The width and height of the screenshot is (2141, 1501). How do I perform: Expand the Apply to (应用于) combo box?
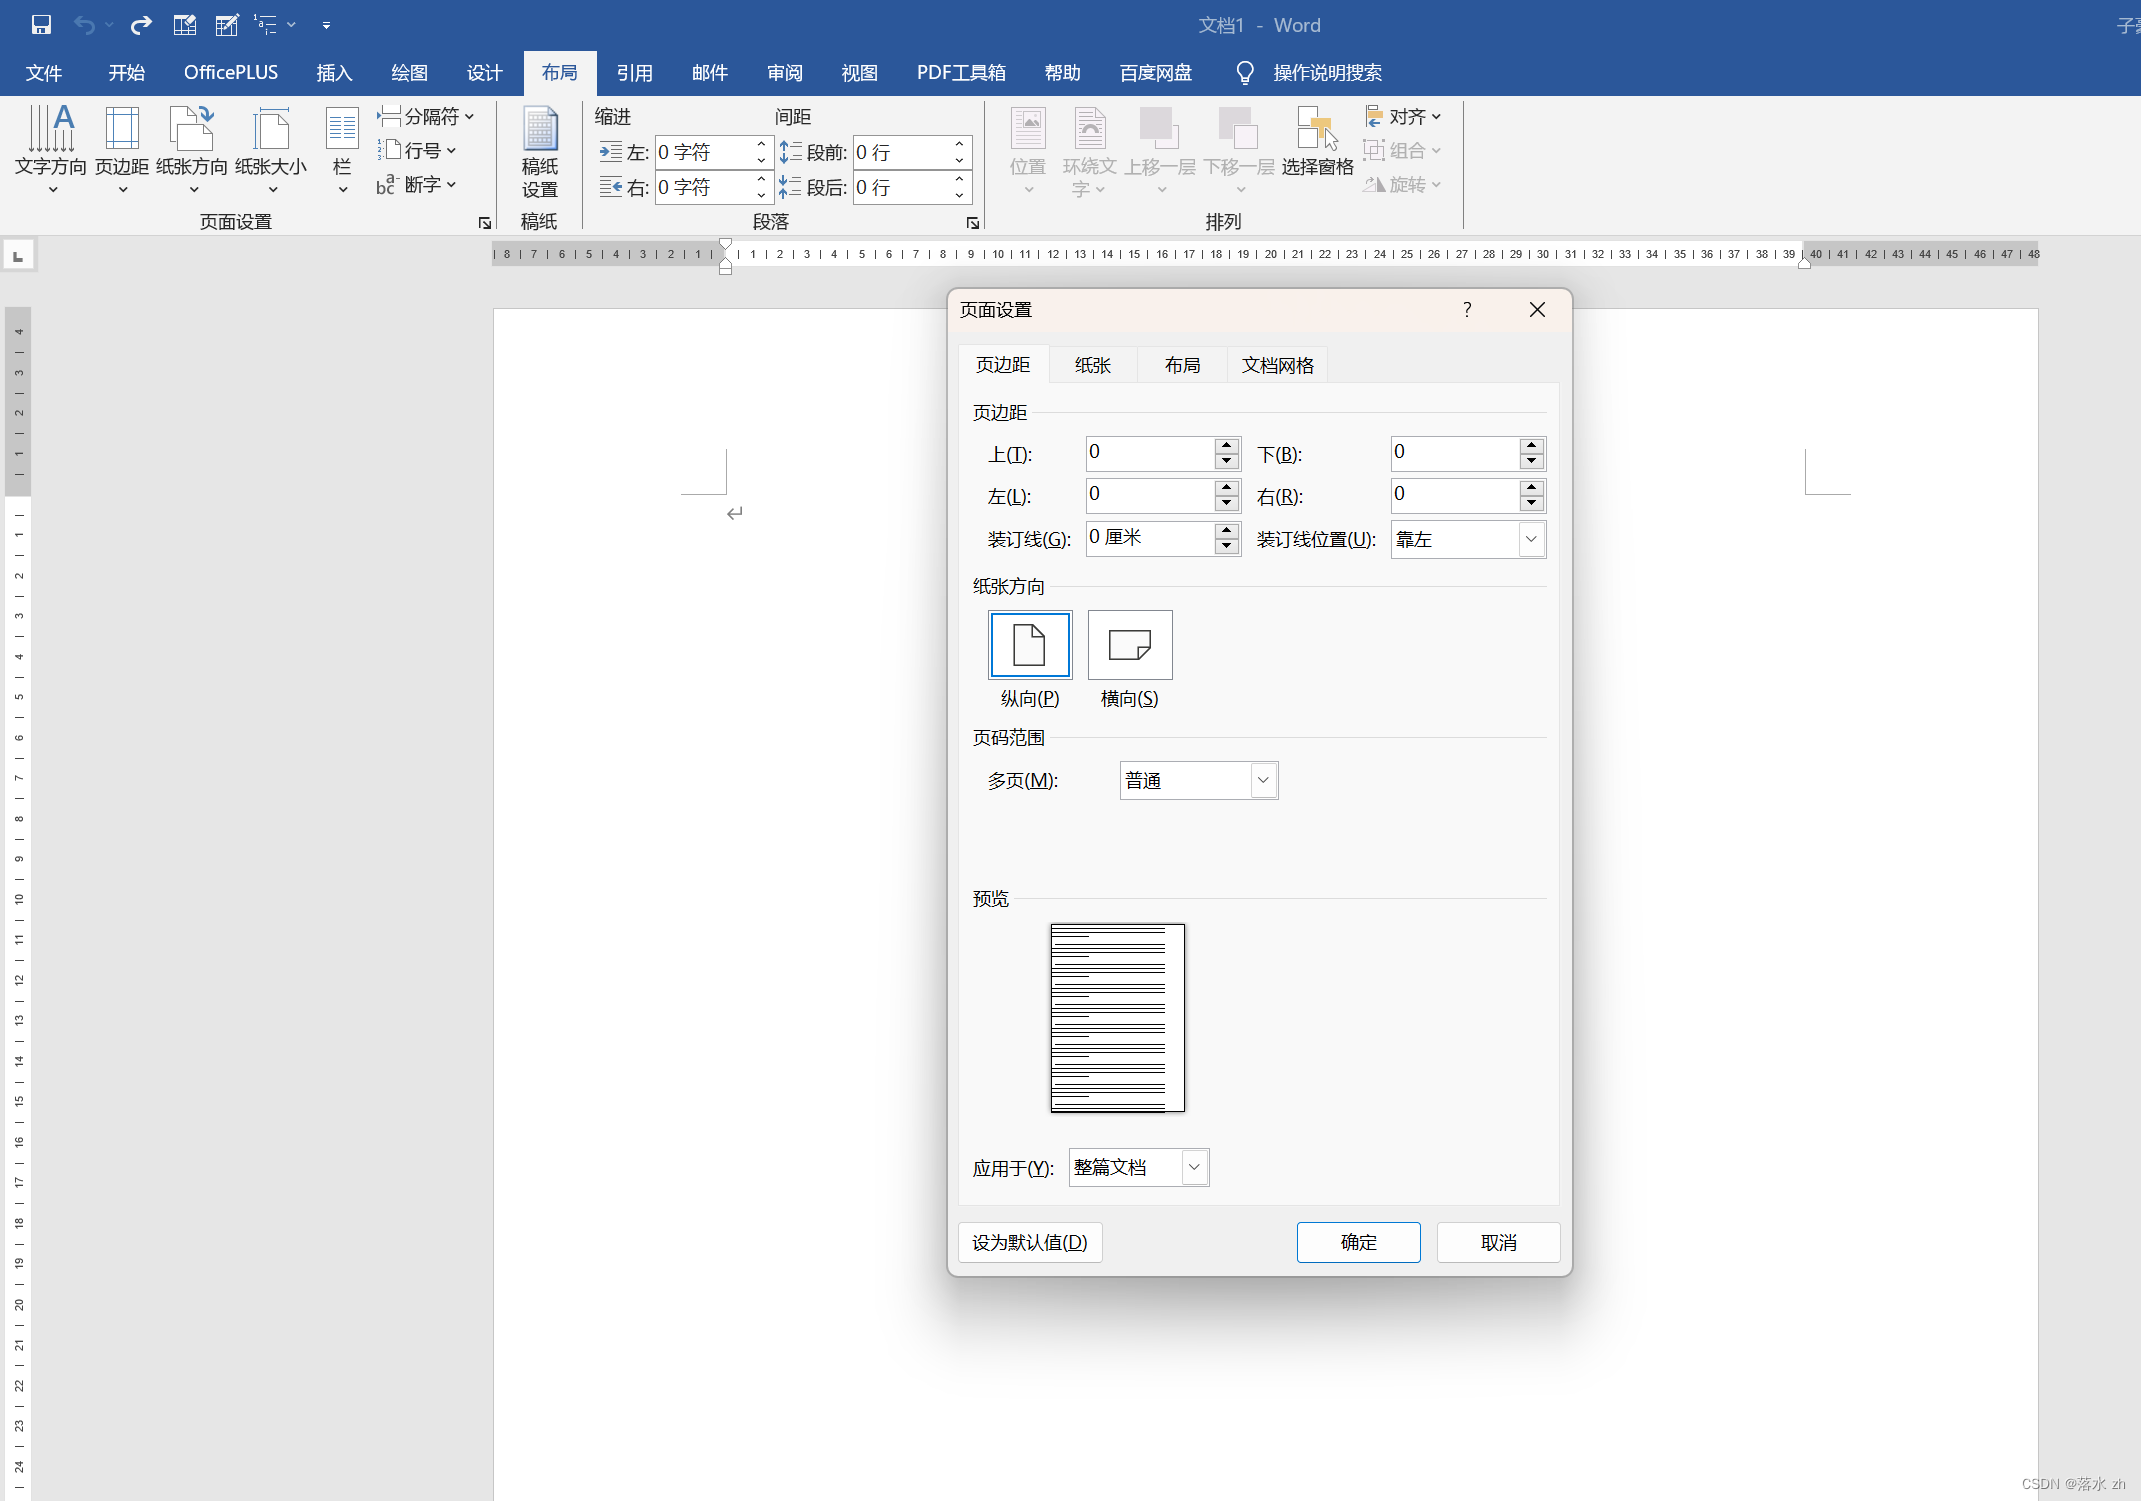click(1194, 1167)
